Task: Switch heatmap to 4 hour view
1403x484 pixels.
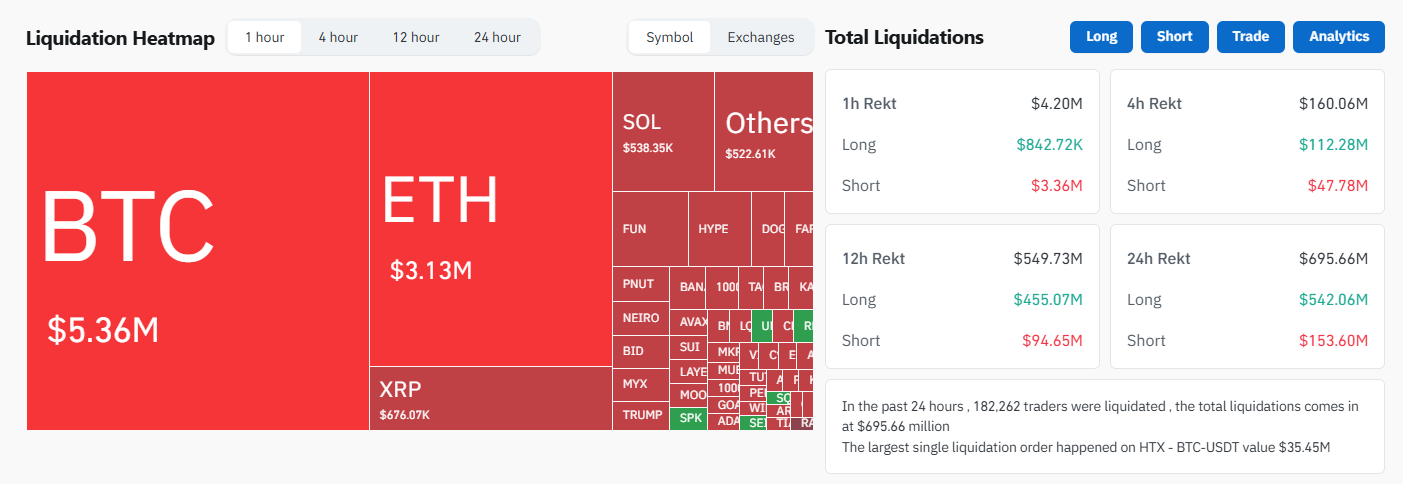Action: point(338,37)
